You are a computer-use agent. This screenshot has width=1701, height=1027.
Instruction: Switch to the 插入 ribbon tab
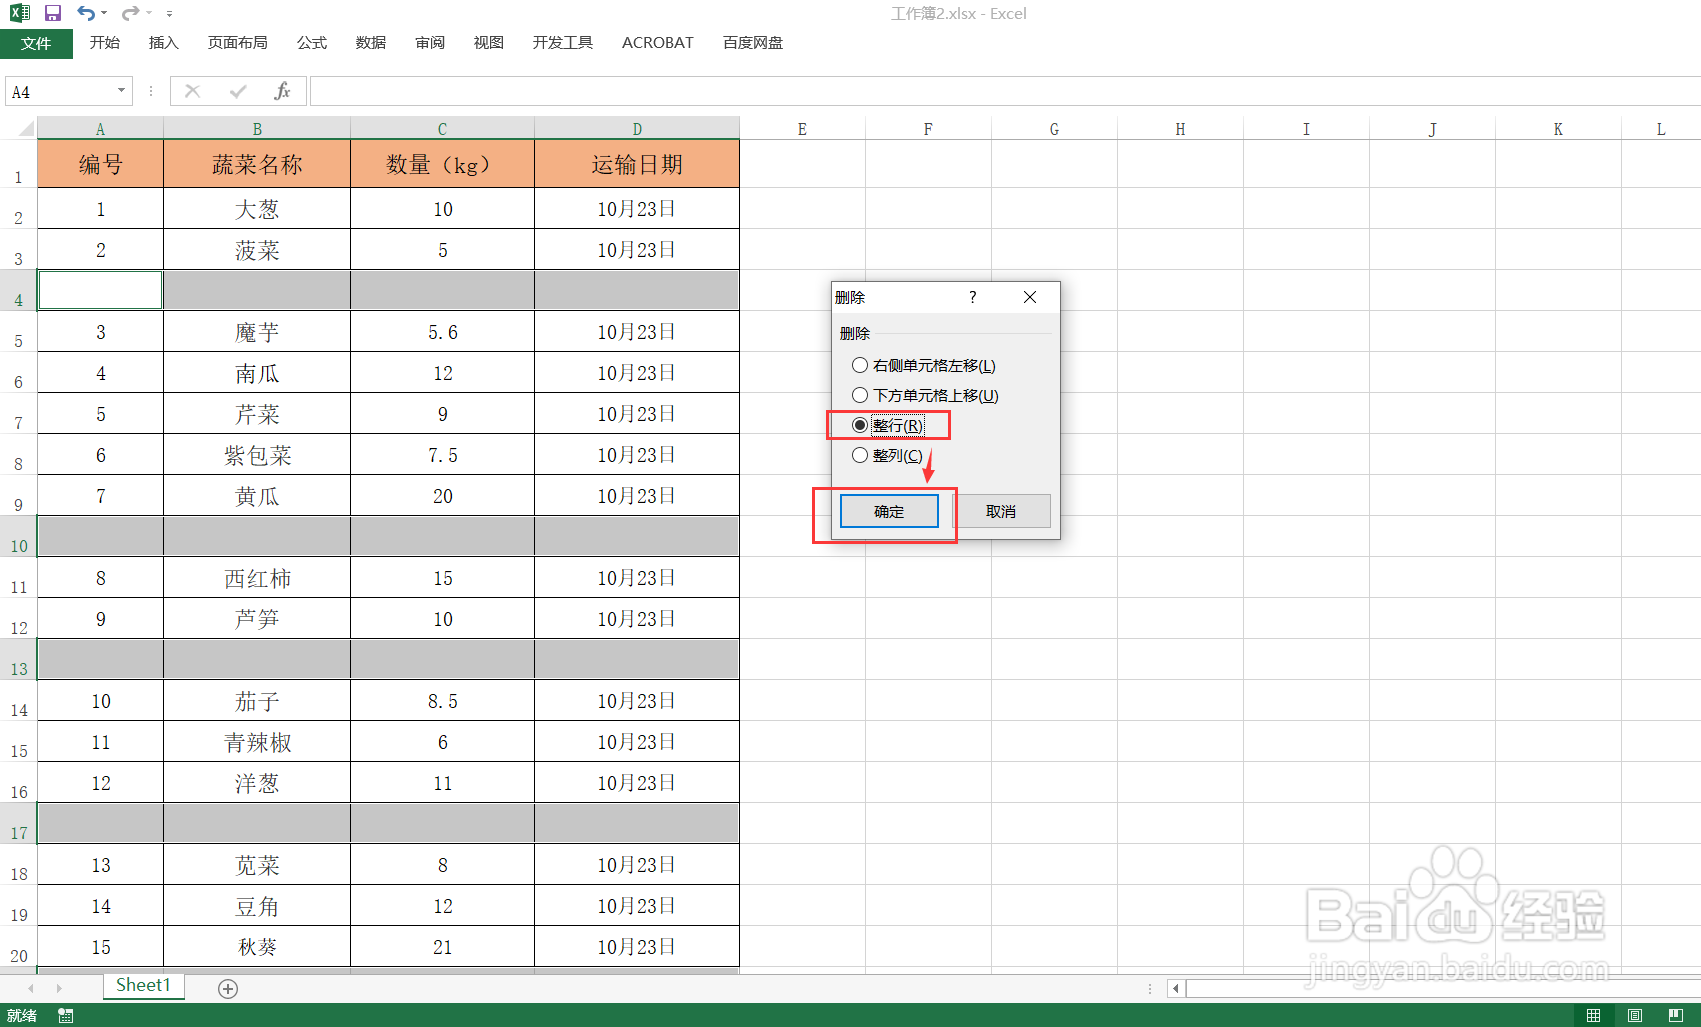[x=163, y=43]
